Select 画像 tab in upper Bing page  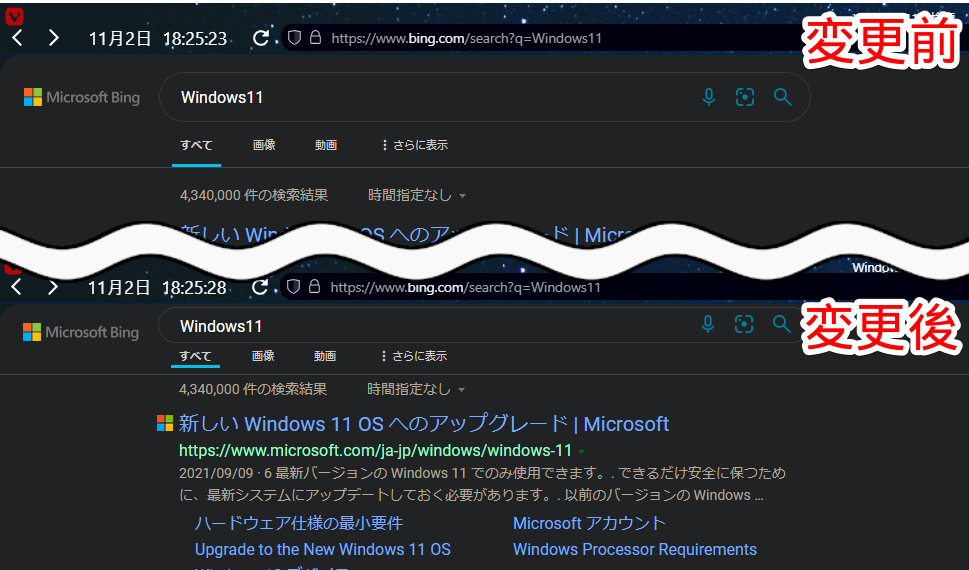(264, 145)
